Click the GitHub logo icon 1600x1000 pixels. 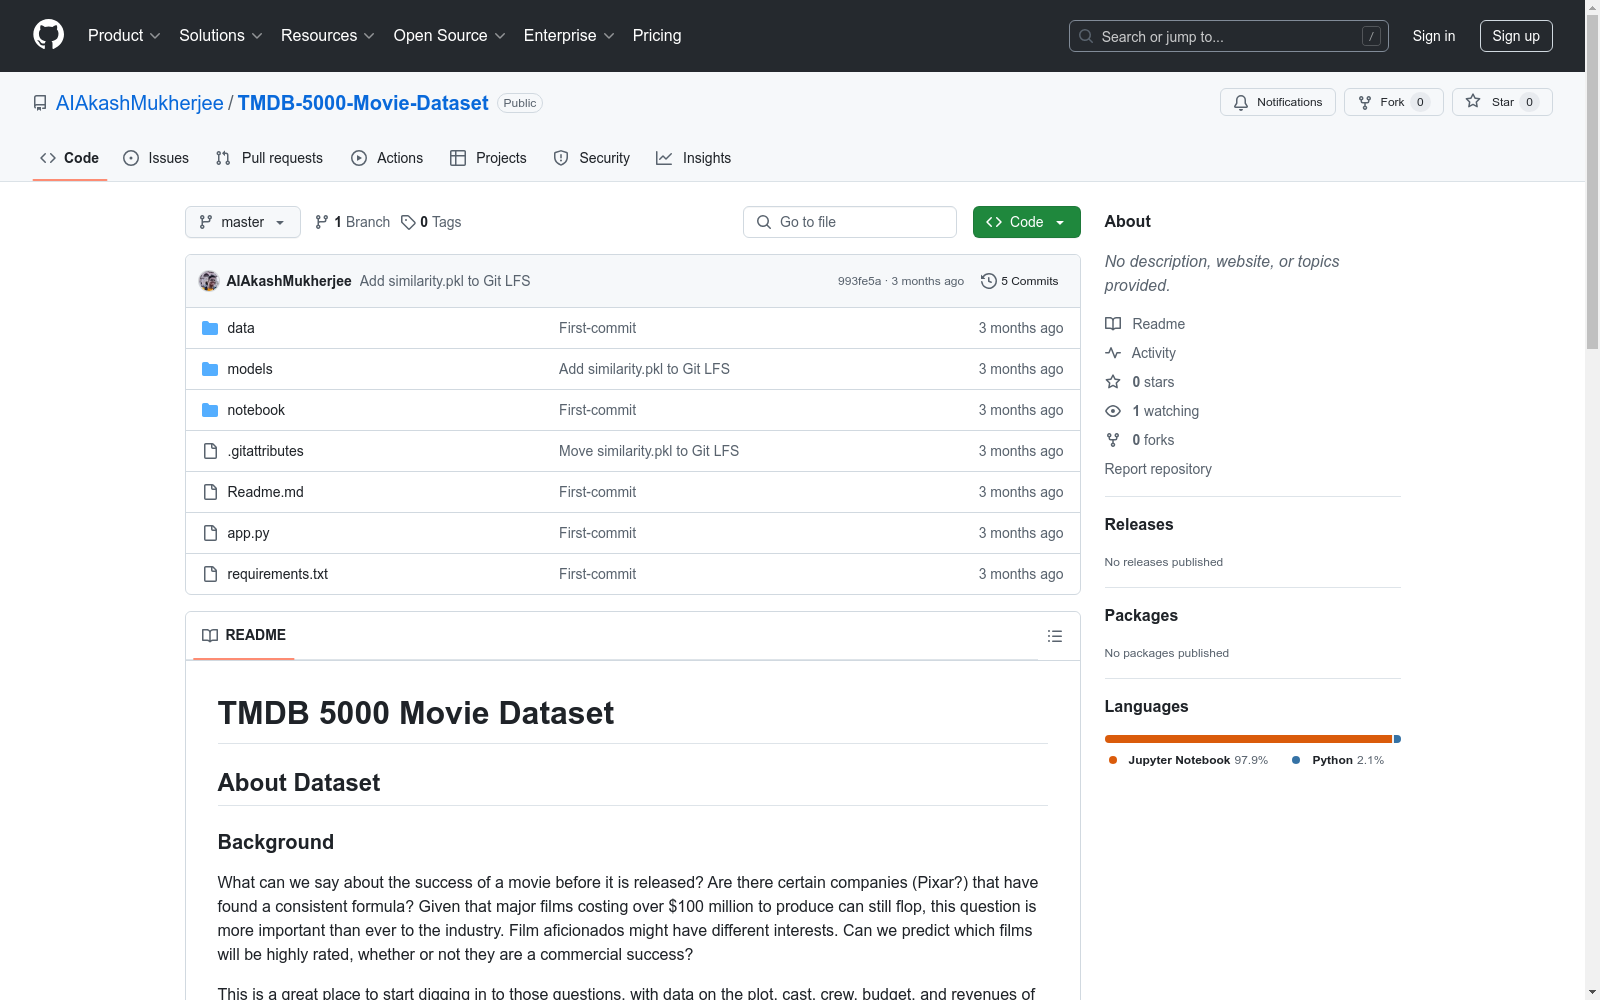point(48,35)
